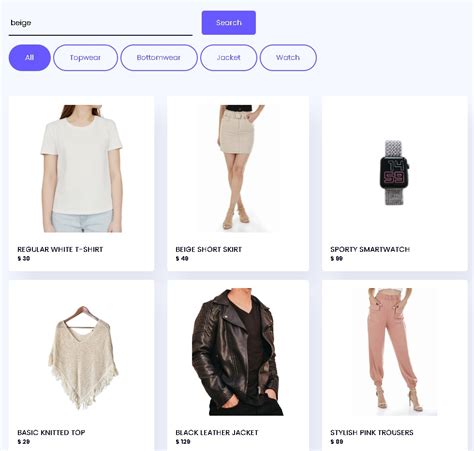Click the Sporty Smartwatch title
This screenshot has width=474, height=451.
(370, 249)
